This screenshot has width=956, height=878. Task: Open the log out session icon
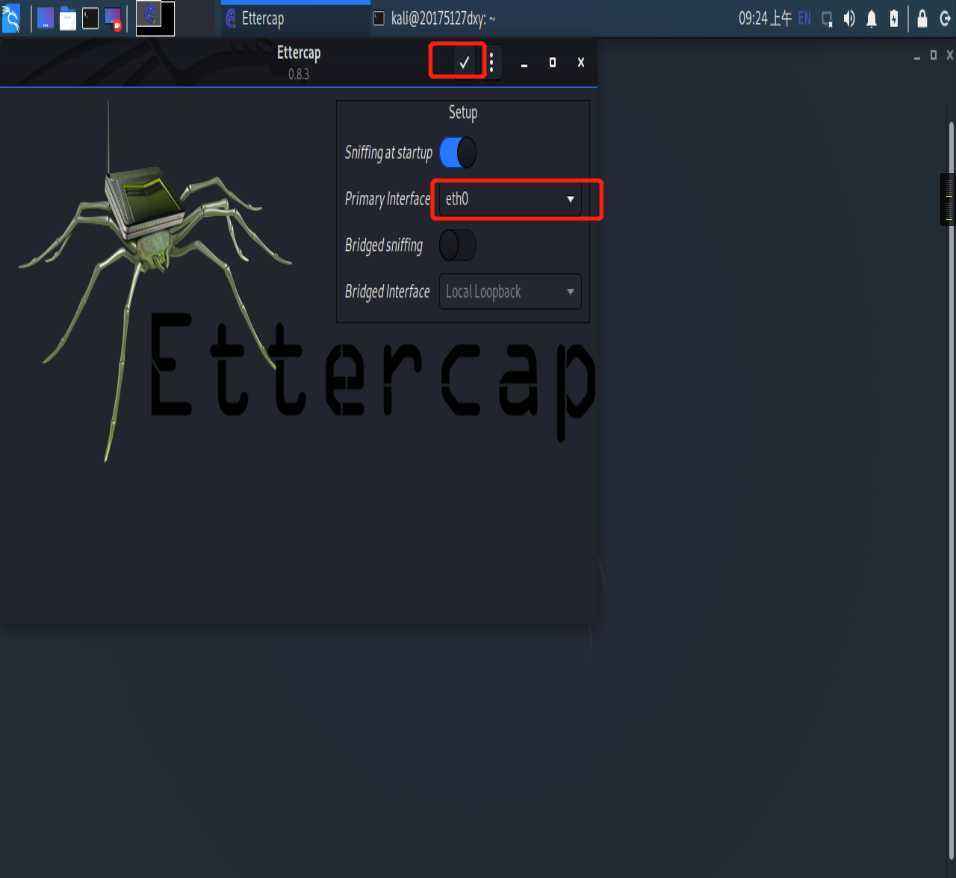point(944,19)
